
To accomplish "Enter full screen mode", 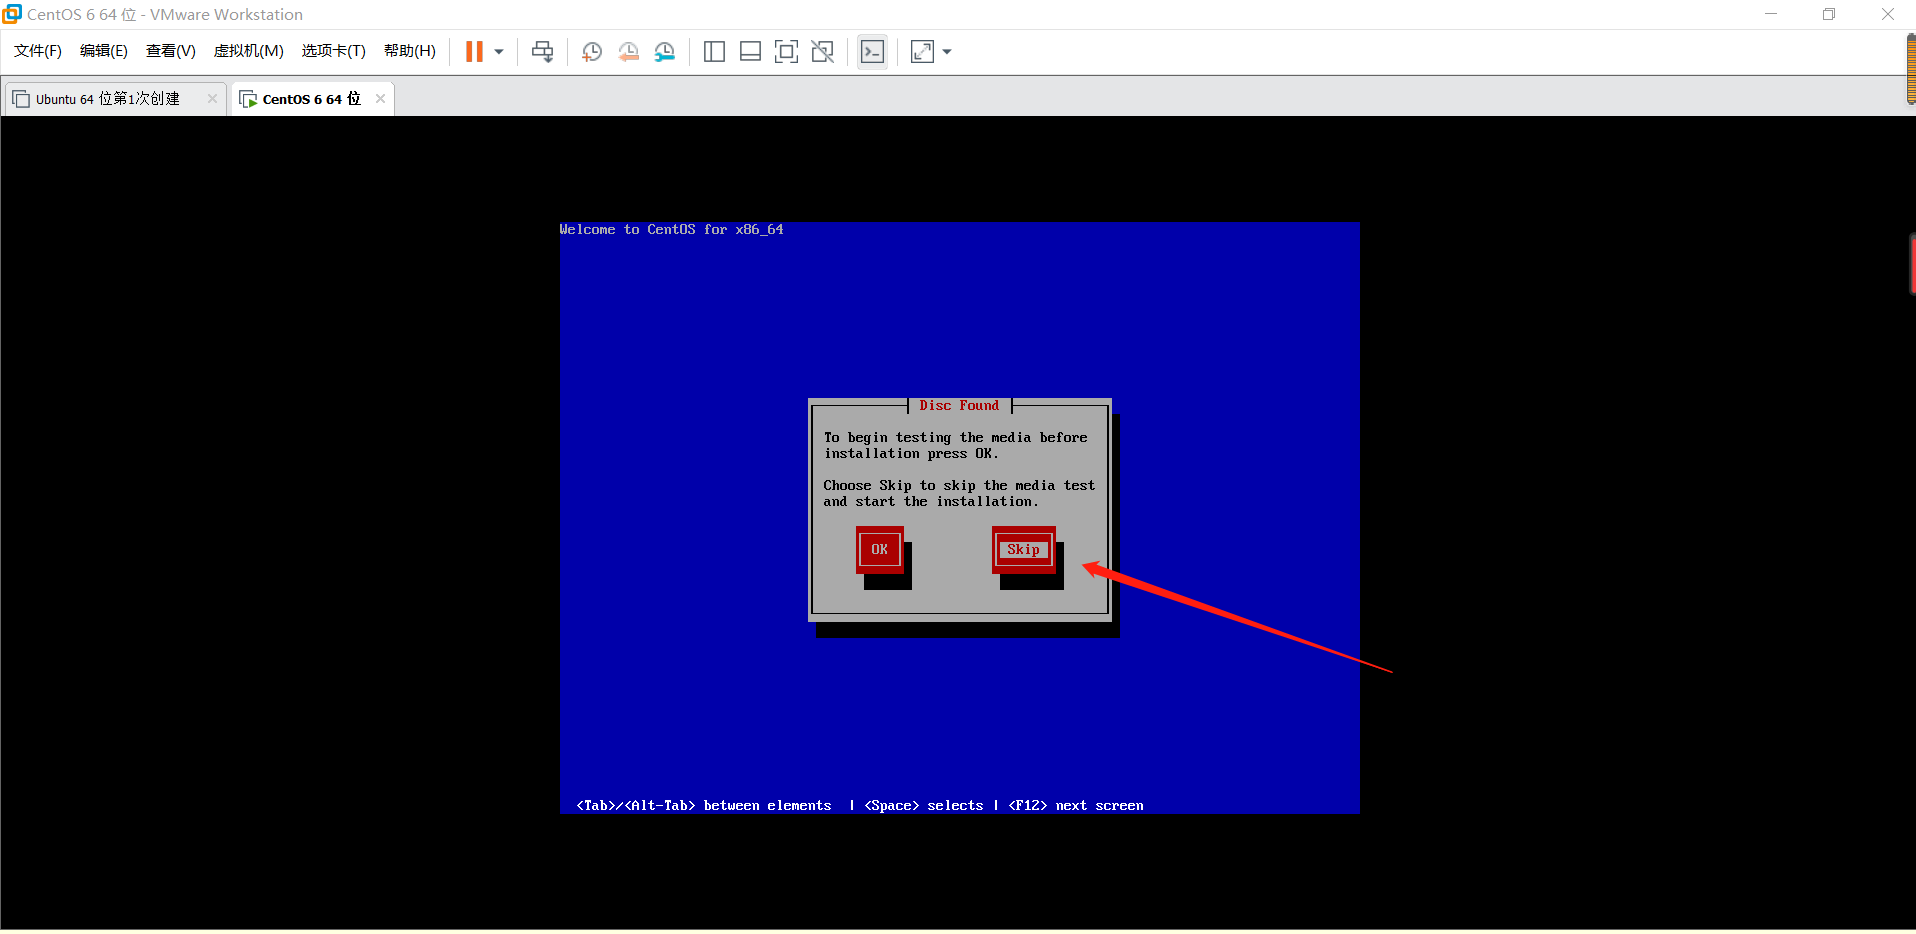I will tap(787, 52).
